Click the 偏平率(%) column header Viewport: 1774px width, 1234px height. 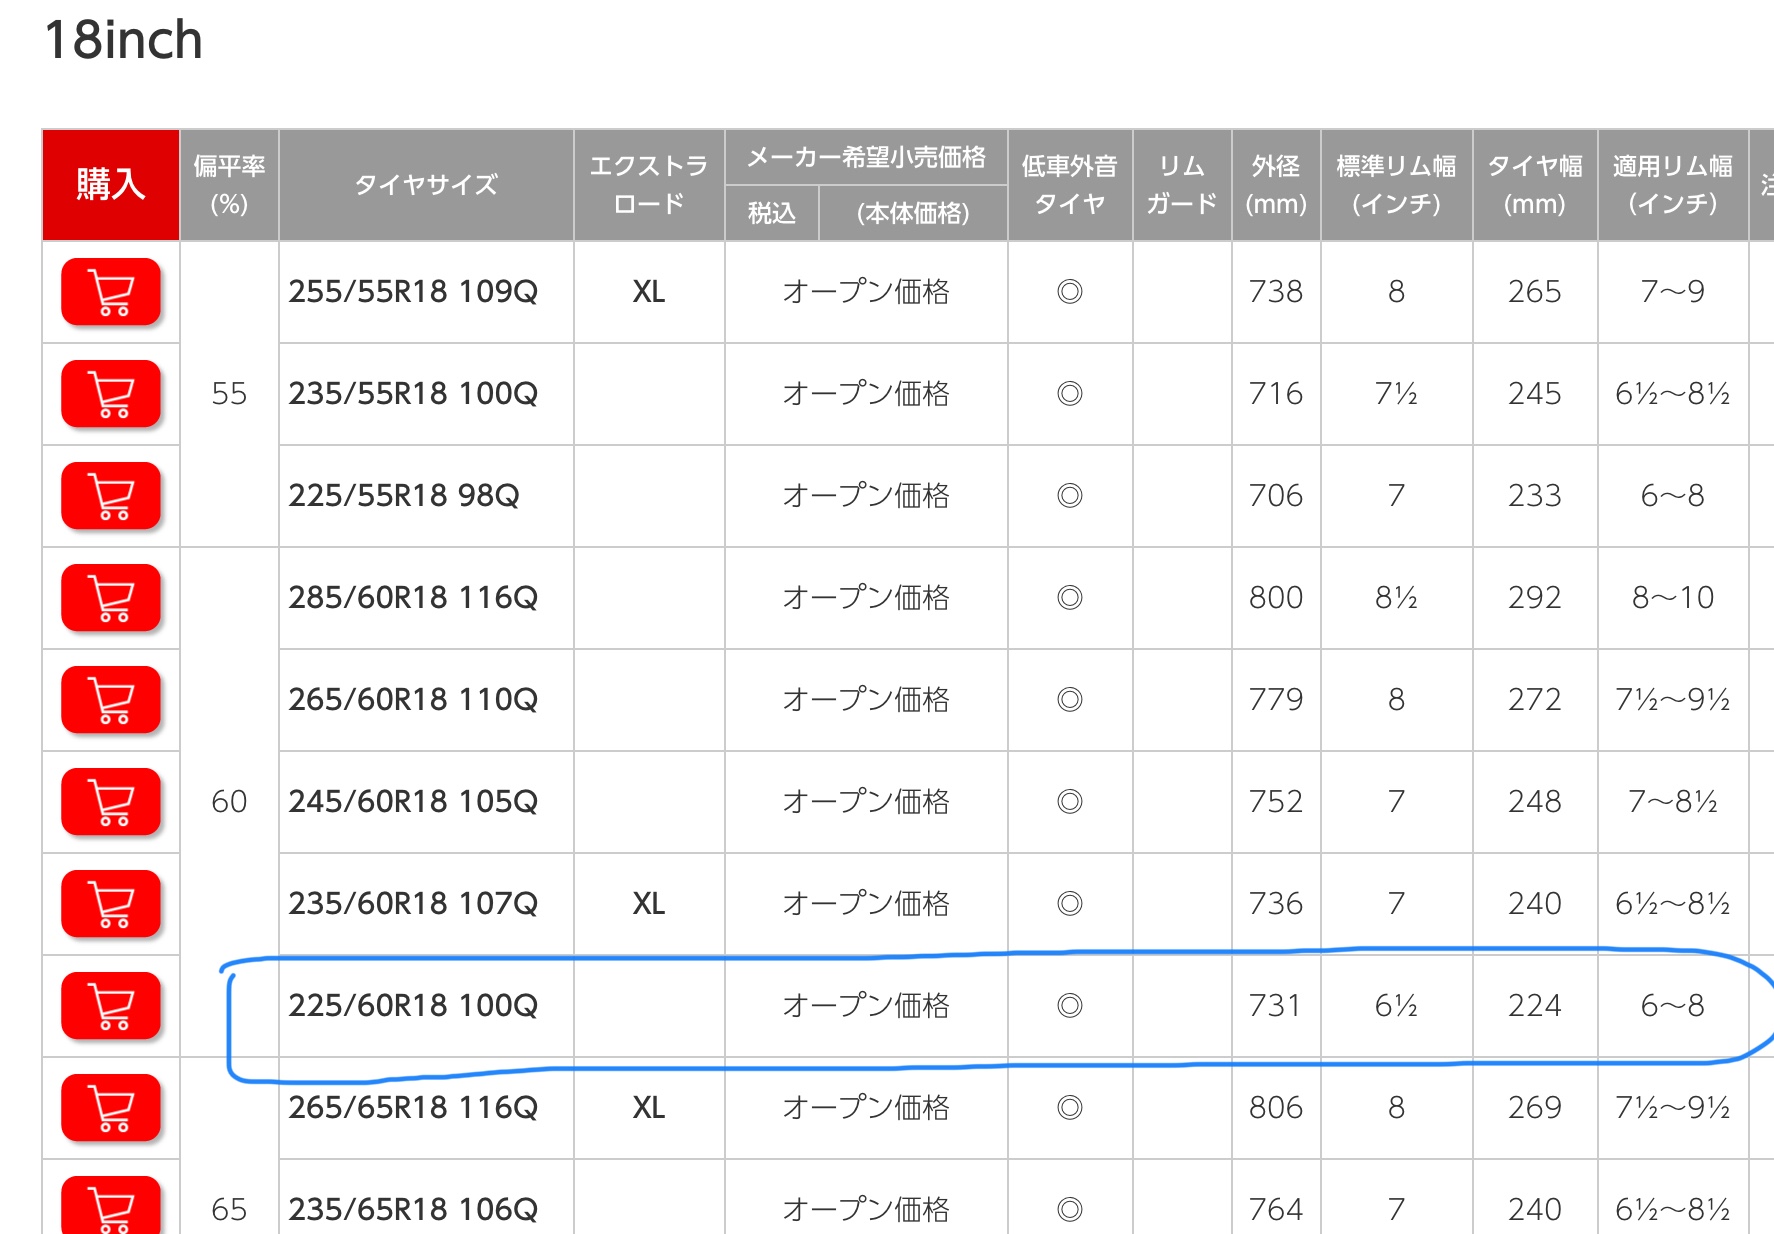point(229,185)
